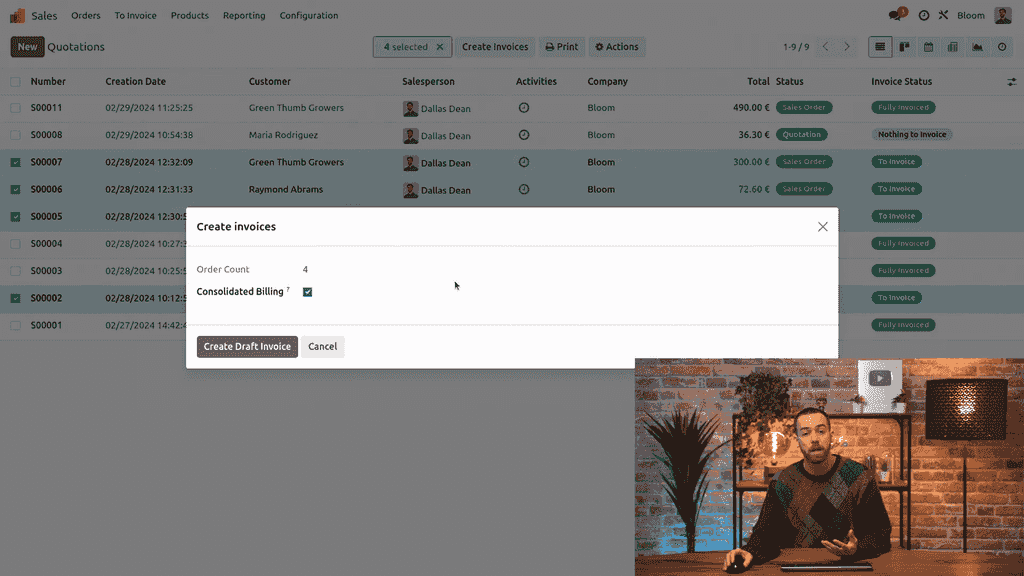Close the Create invoices dialog
This screenshot has width=1024, height=576.
point(822,227)
